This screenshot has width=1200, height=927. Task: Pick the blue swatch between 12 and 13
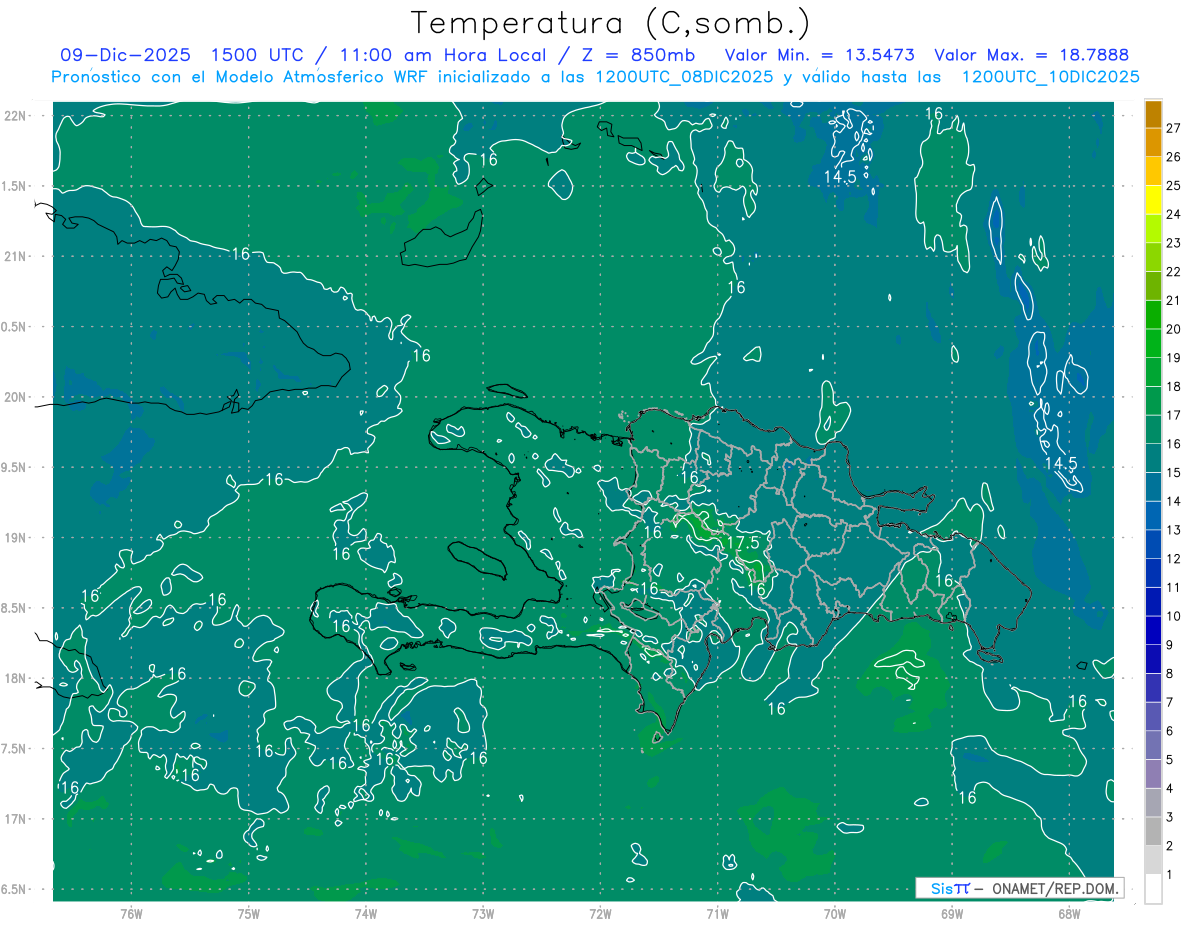[1153, 544]
